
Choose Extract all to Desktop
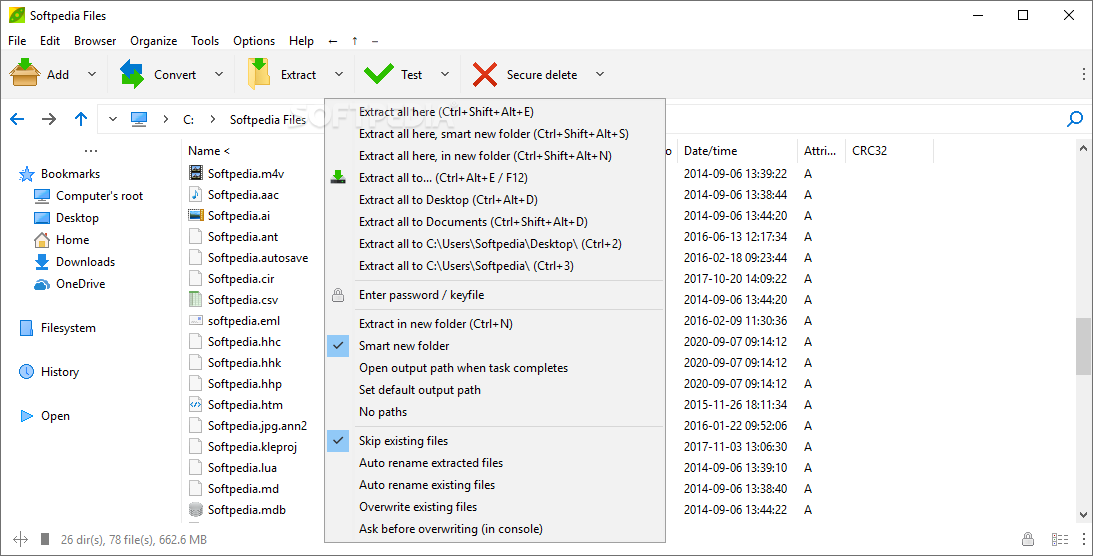(x=495, y=200)
